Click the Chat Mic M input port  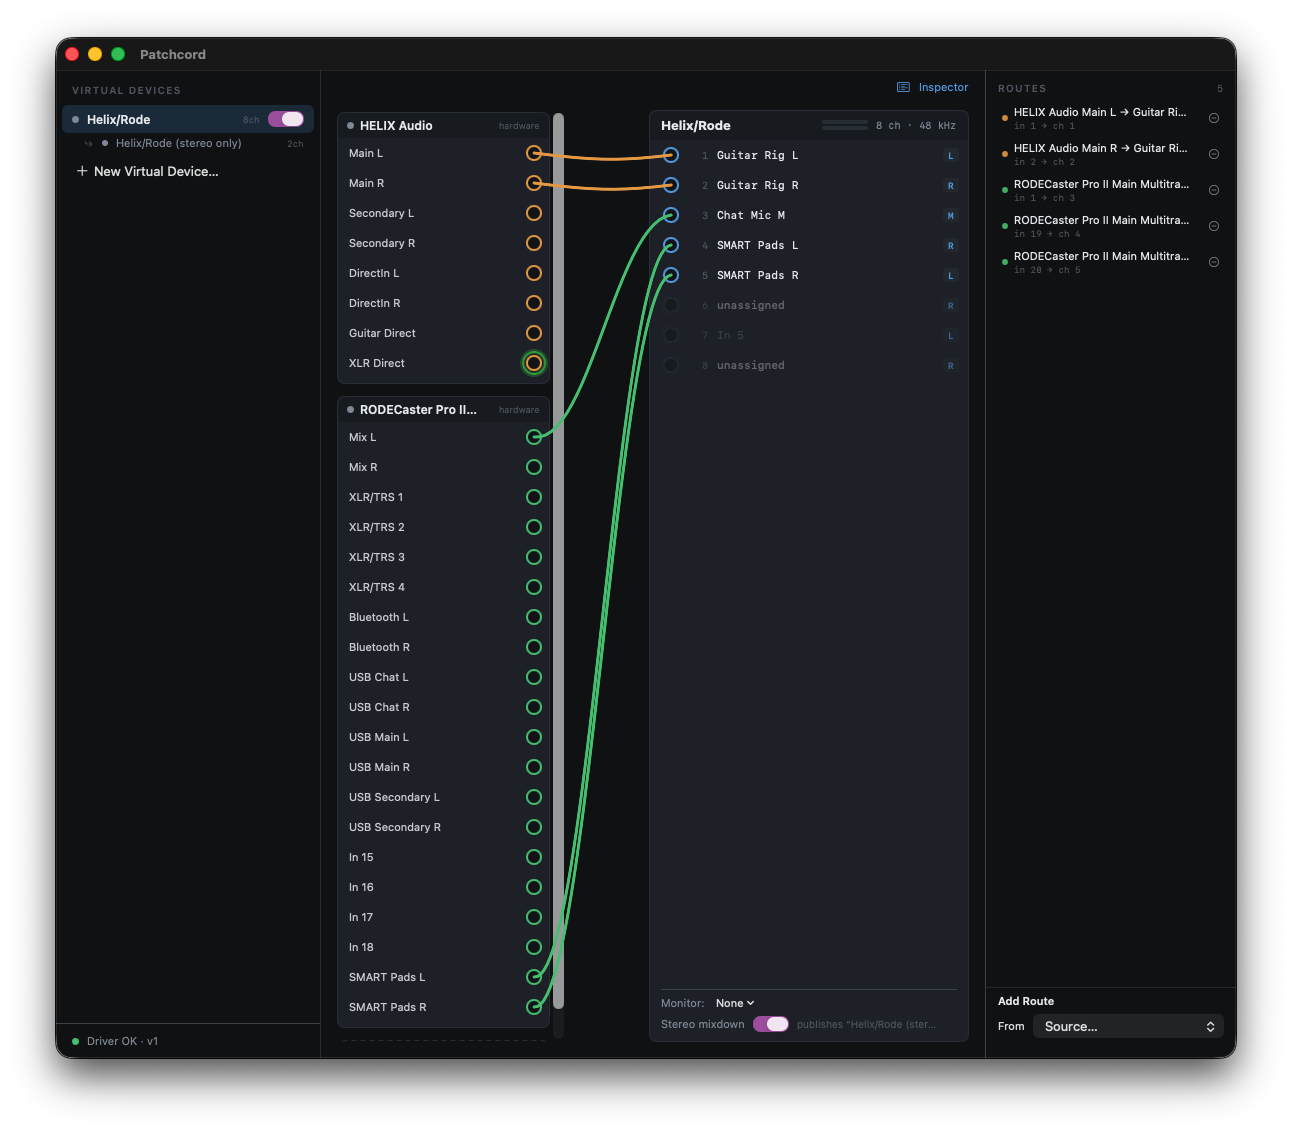pos(671,215)
